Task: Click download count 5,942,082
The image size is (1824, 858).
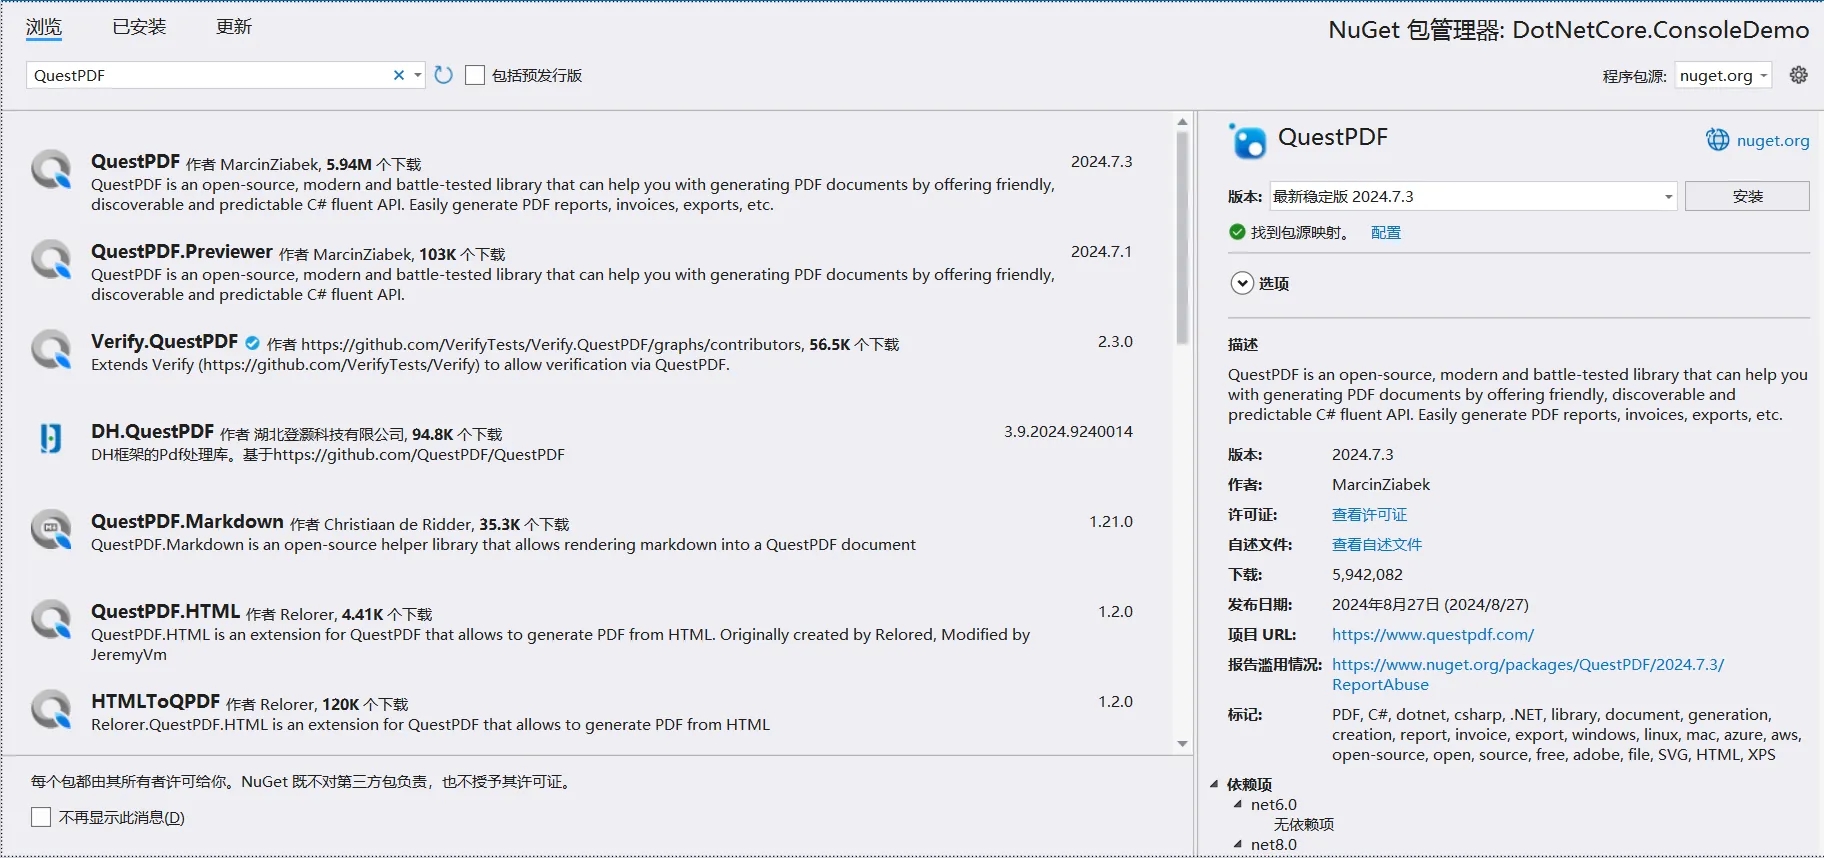Action: pyautogui.click(x=1367, y=574)
